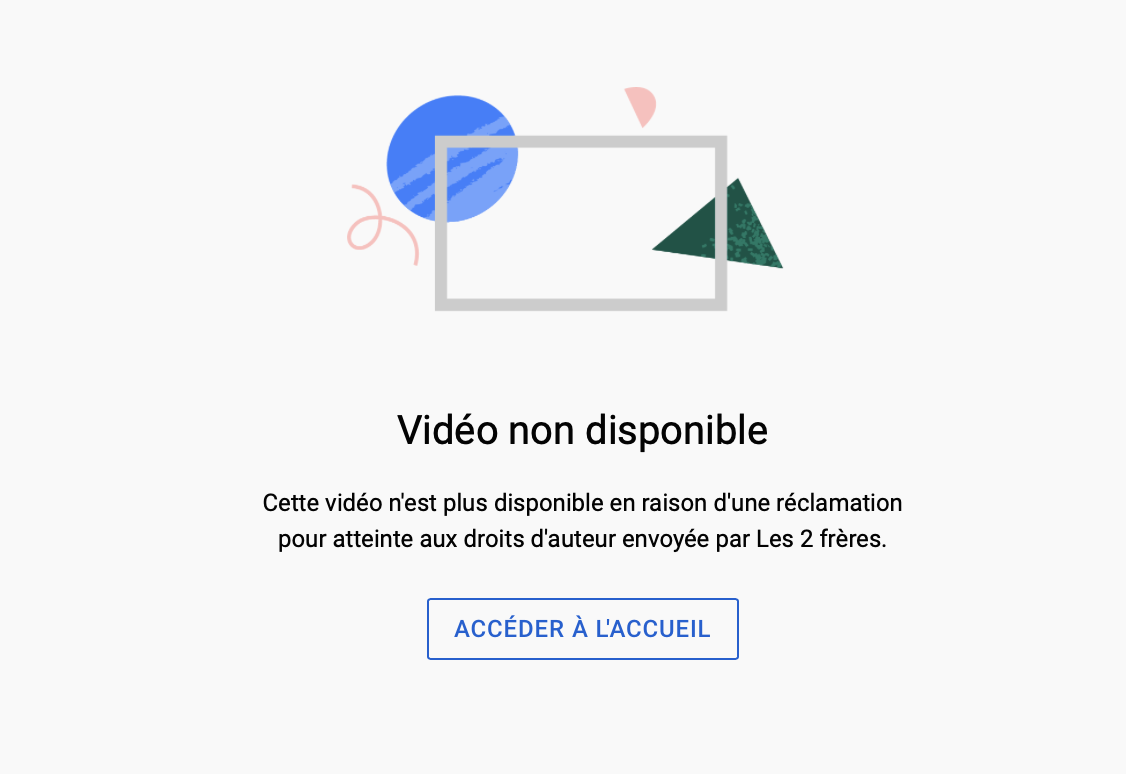Click the word 'envoyée' in the second line
This screenshot has width=1126, height=774.
click(666, 540)
